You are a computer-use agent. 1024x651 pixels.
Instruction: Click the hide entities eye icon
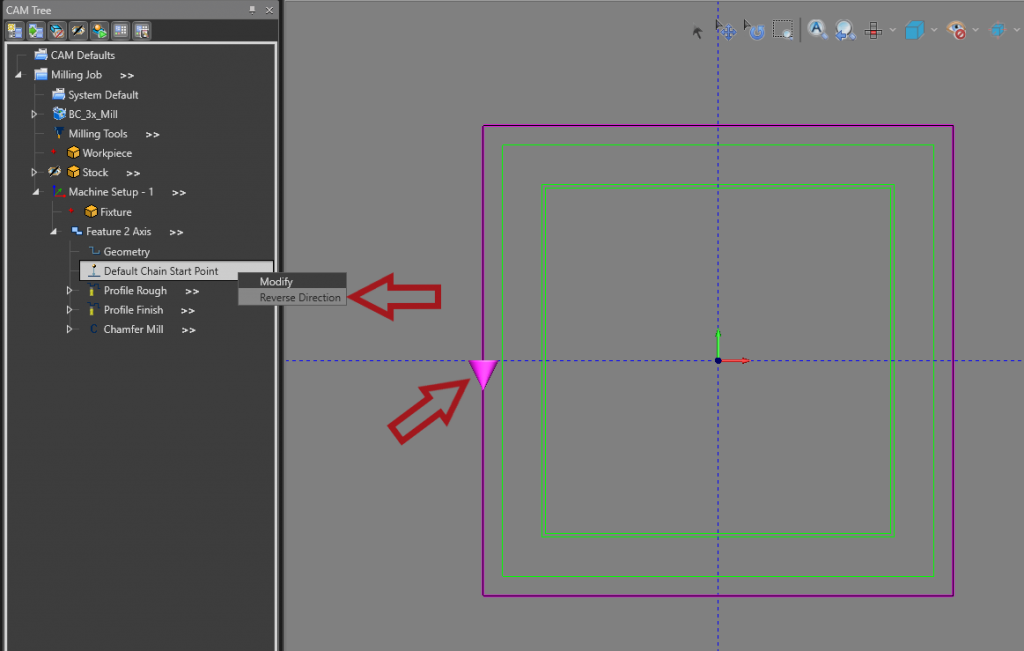coord(957,29)
